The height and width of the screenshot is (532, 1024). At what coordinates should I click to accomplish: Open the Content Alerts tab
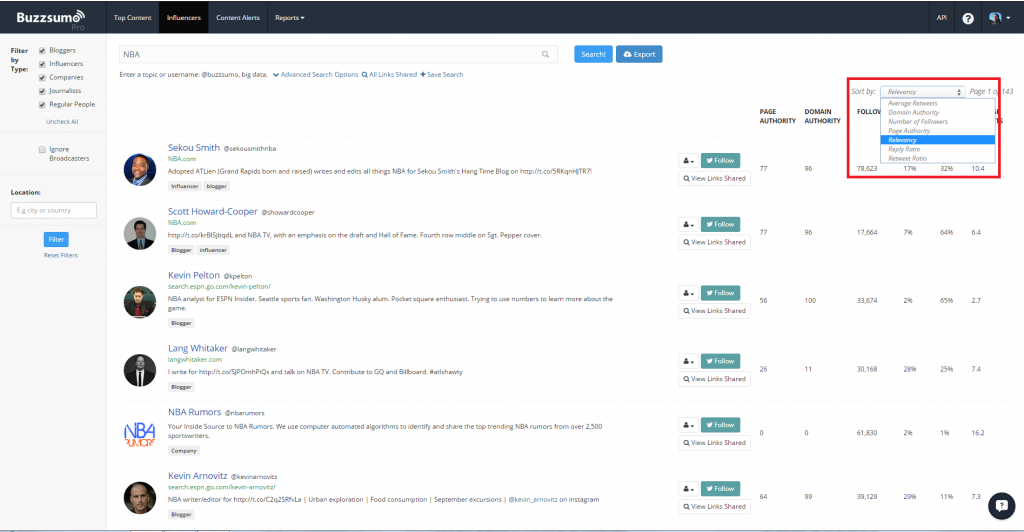coord(237,18)
